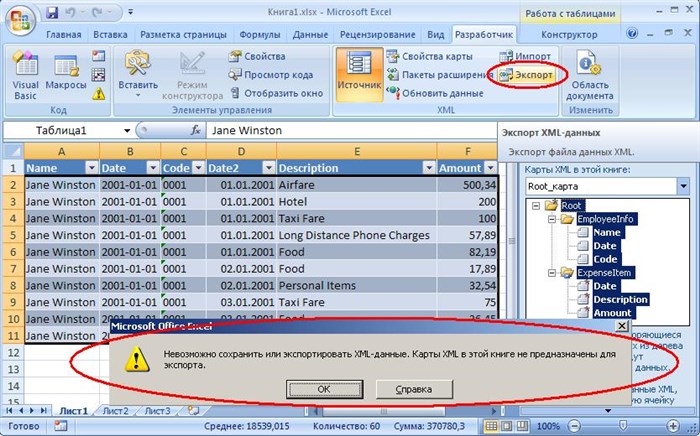Click Отобразить окно button
700x436 pixels.
pos(276,93)
